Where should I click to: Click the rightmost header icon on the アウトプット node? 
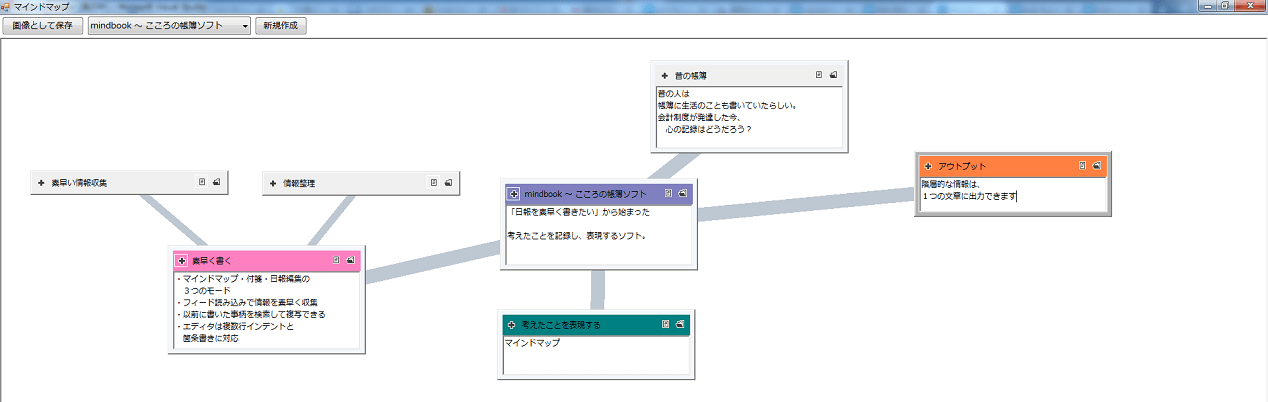point(1097,165)
